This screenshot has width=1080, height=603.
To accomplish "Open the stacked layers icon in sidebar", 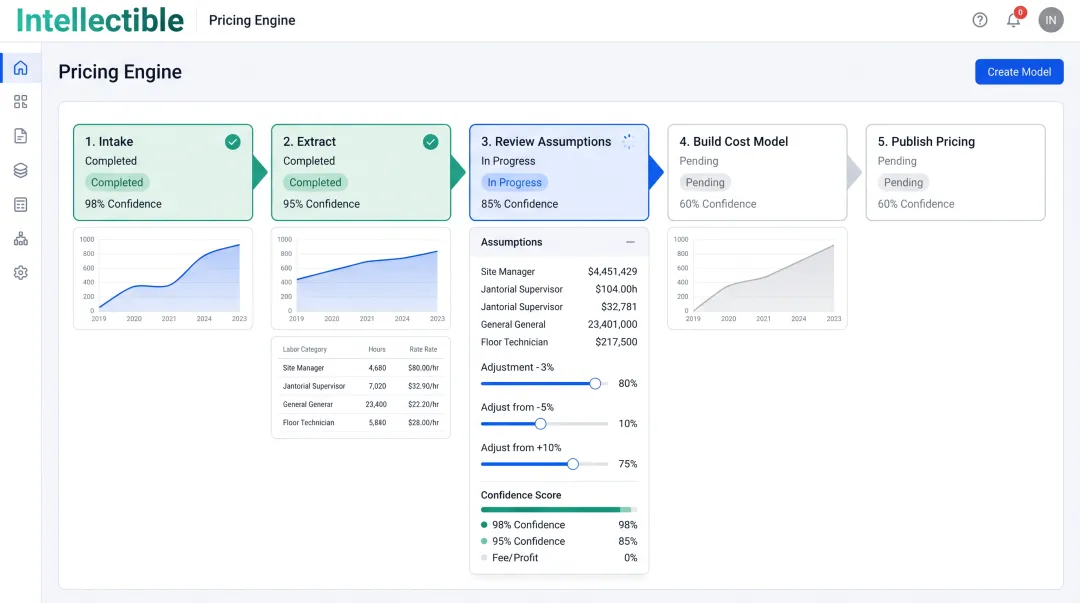I will tap(21, 170).
